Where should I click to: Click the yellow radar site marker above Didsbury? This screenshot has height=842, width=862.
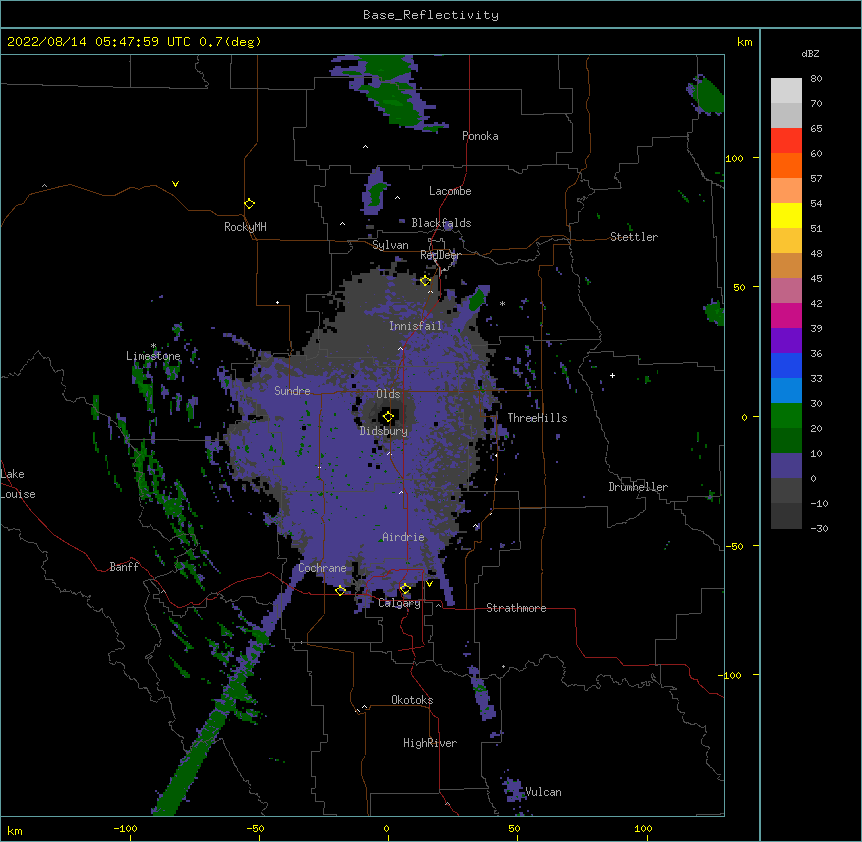tap(388, 417)
